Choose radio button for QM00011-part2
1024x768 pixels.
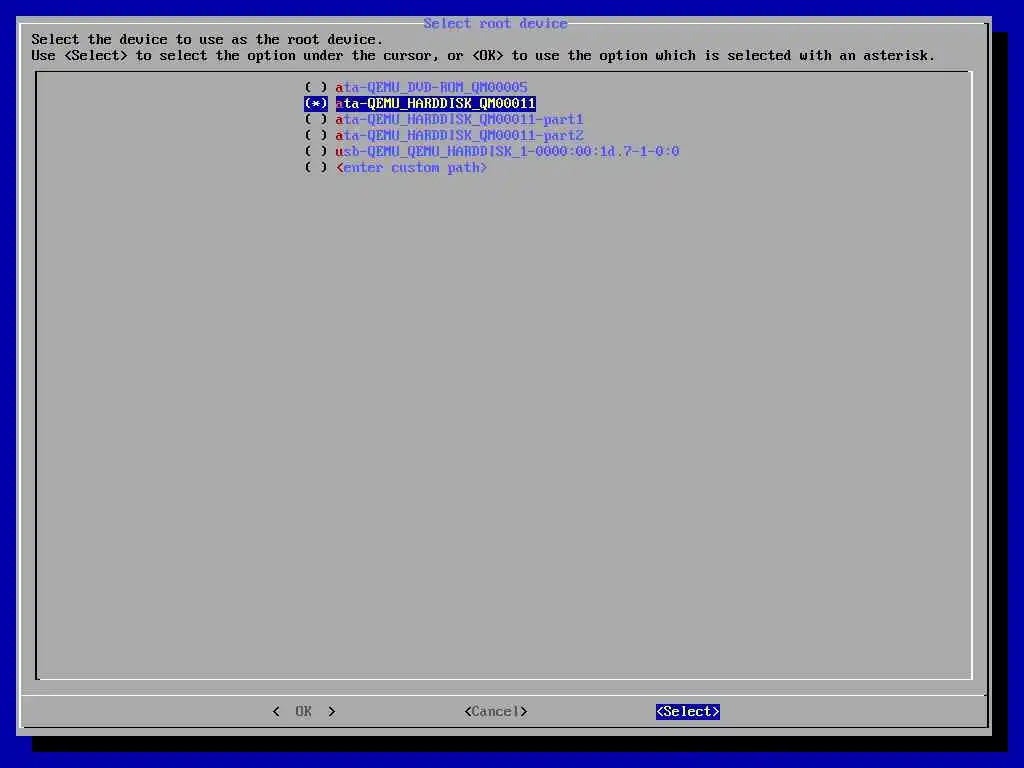coord(316,135)
